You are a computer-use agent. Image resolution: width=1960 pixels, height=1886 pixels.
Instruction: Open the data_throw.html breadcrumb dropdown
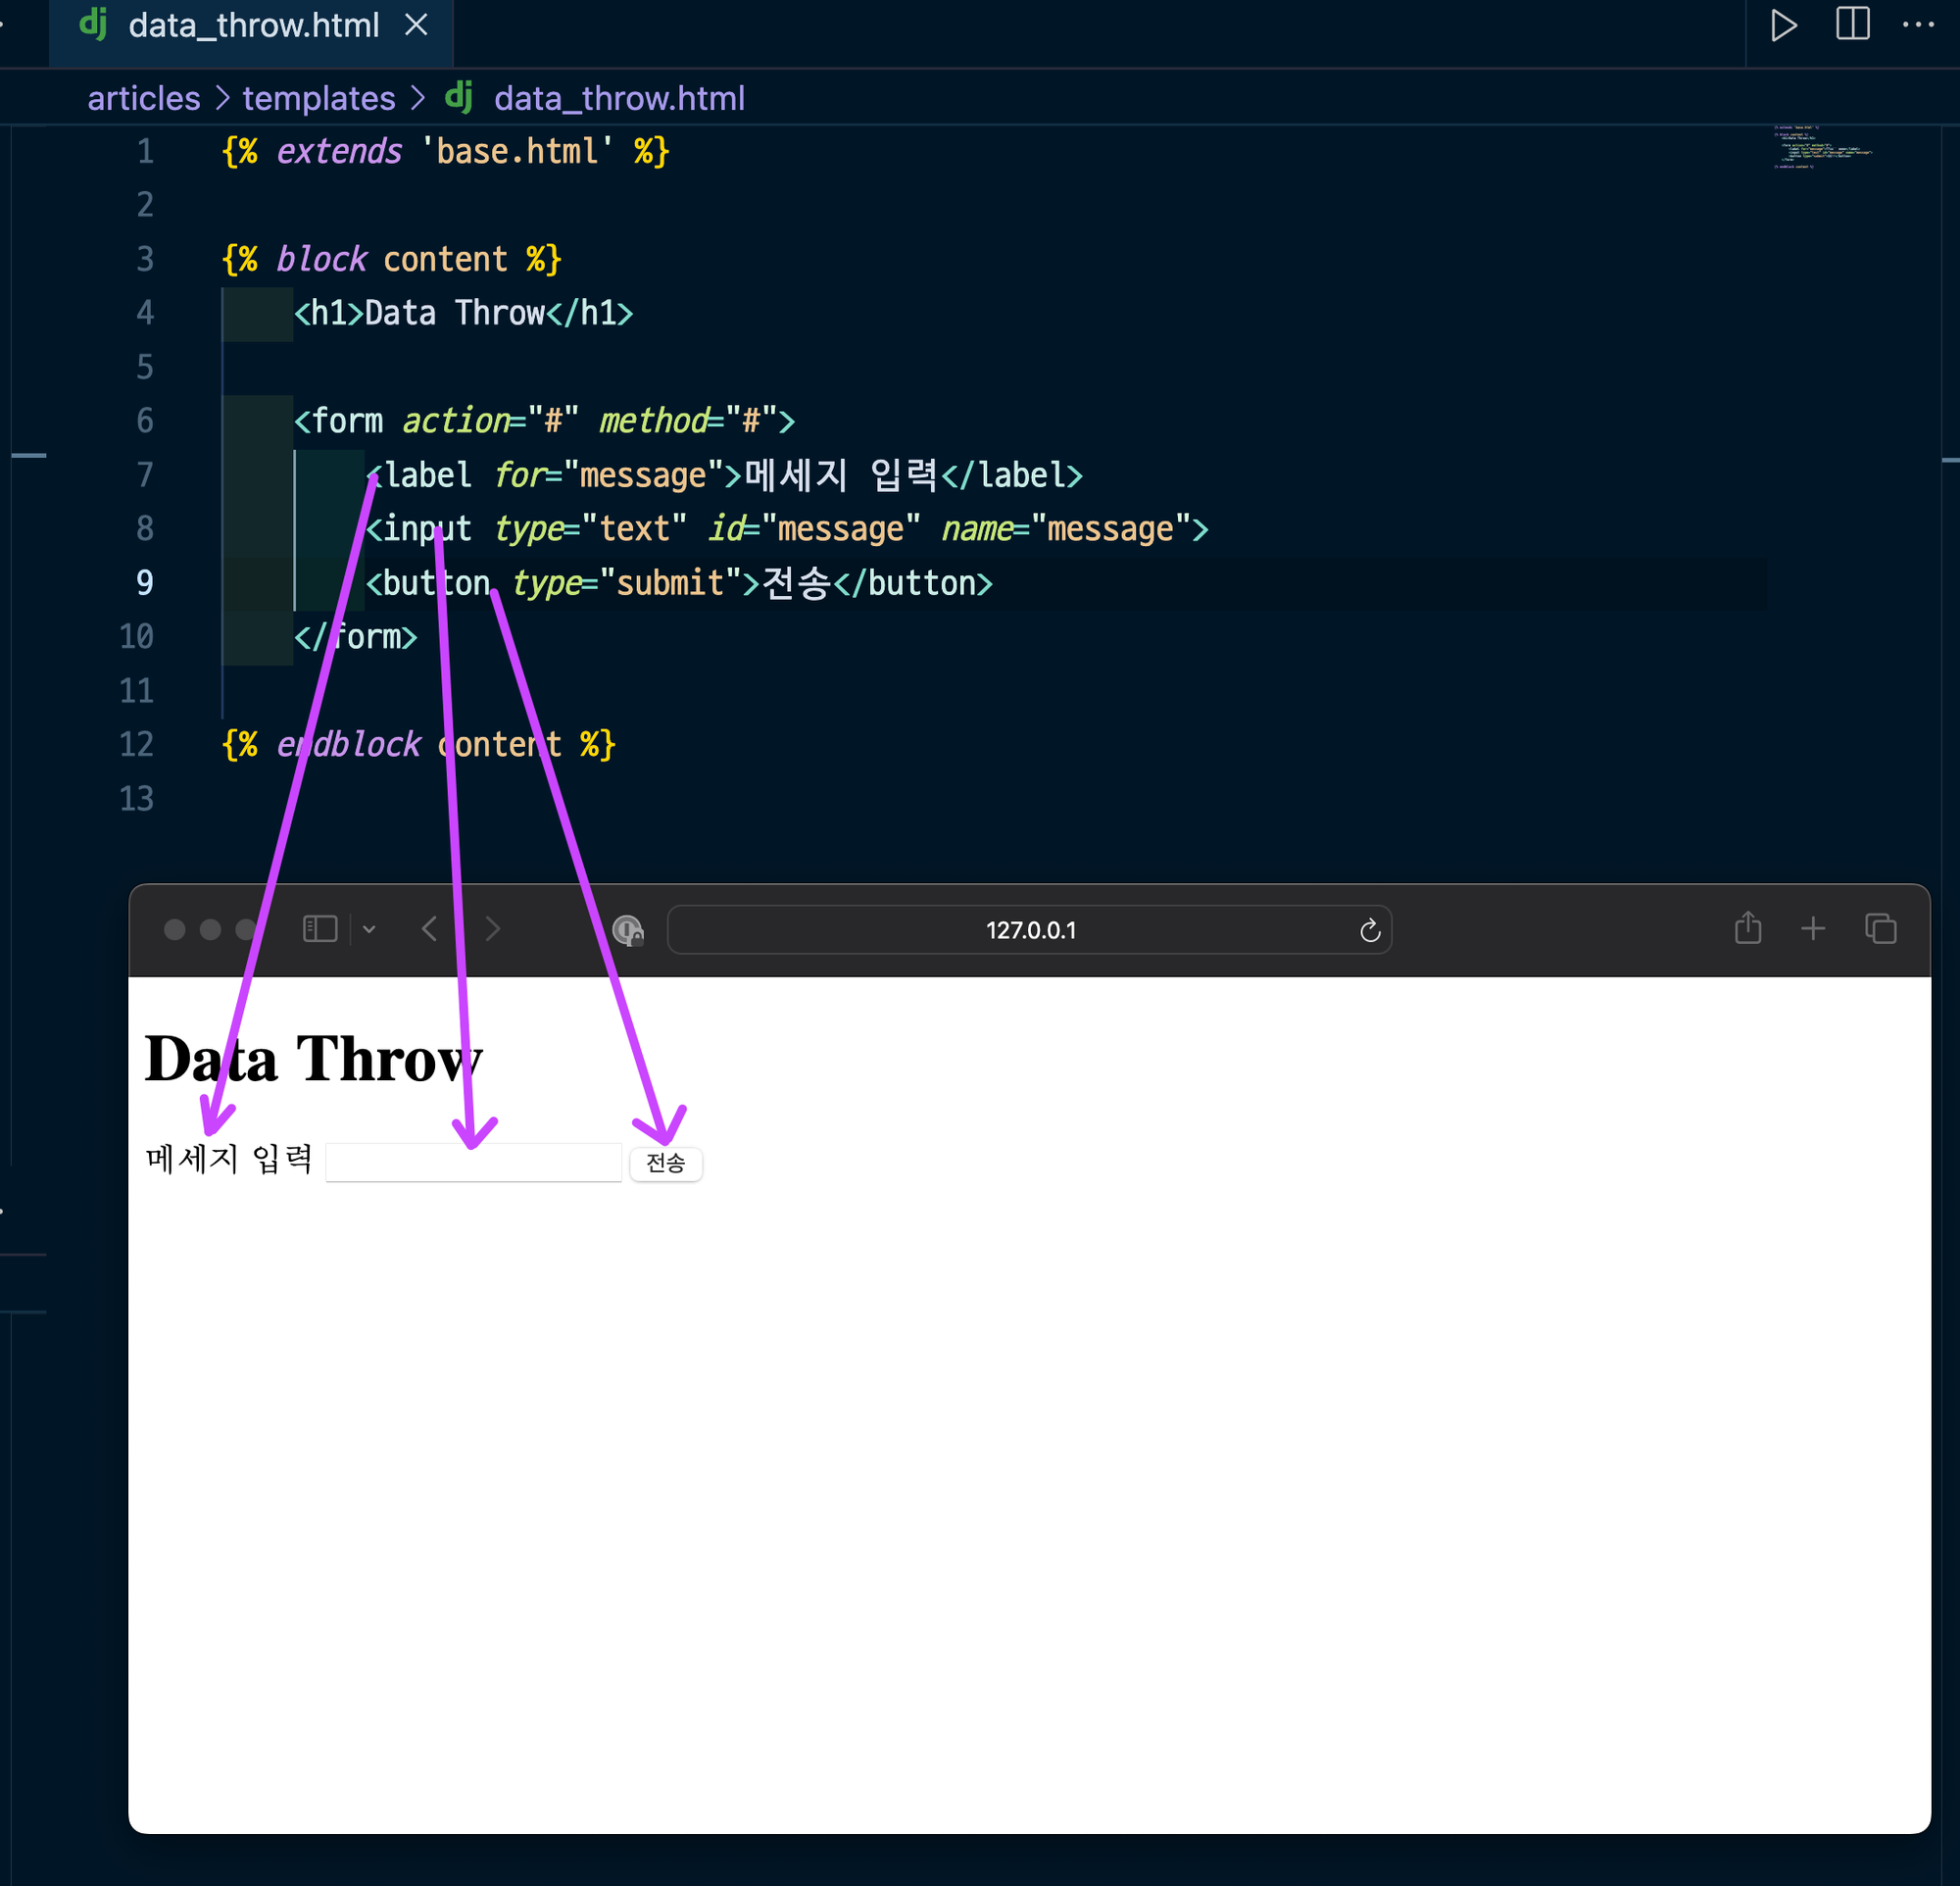pyautogui.click(x=618, y=98)
